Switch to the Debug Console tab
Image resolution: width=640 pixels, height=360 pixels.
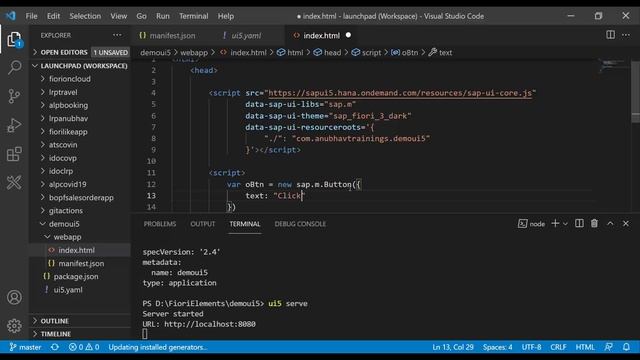click(300, 224)
